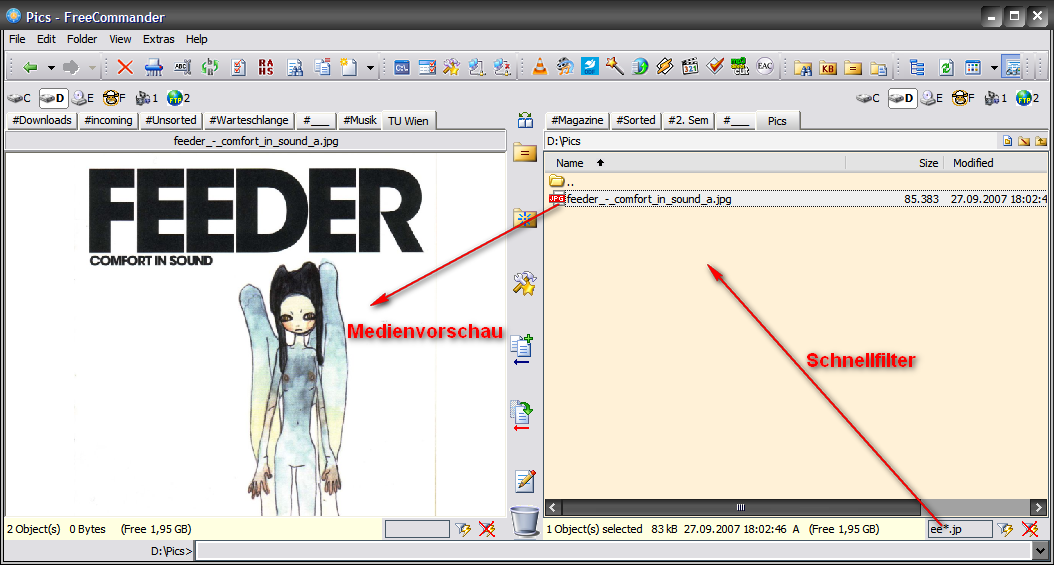
Task: Switch to the #Sorted tab
Action: click(x=636, y=120)
